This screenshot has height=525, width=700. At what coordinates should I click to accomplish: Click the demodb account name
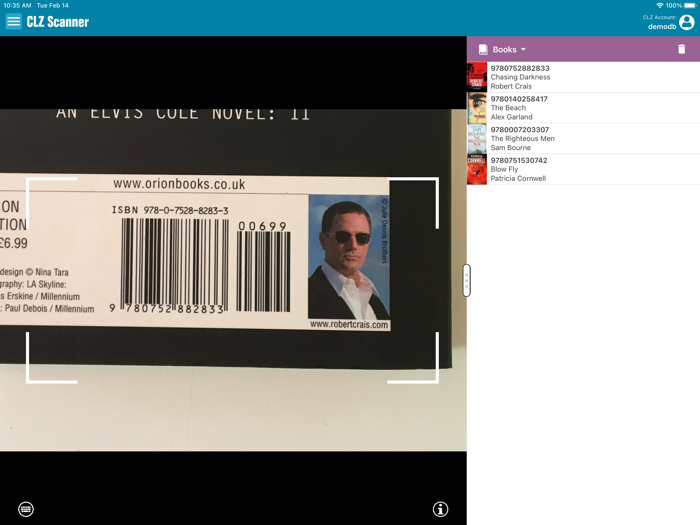click(x=662, y=27)
